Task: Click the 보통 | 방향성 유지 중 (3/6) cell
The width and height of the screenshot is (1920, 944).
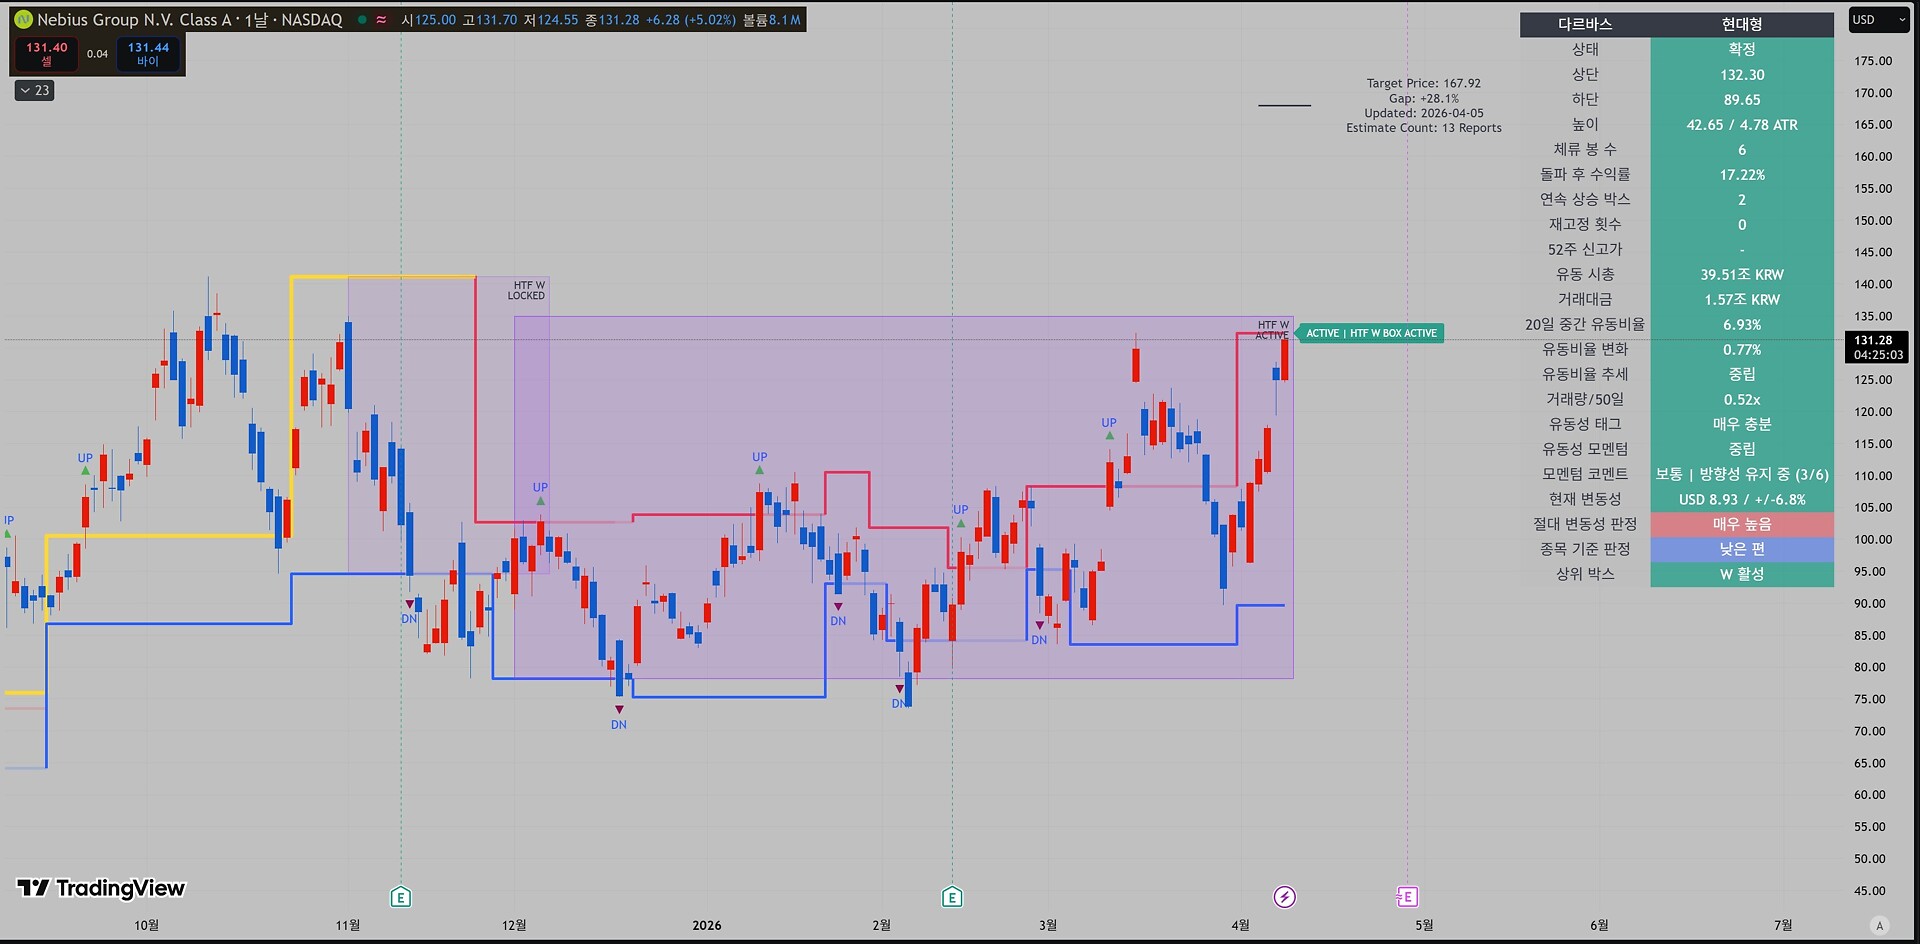Action: [1742, 474]
